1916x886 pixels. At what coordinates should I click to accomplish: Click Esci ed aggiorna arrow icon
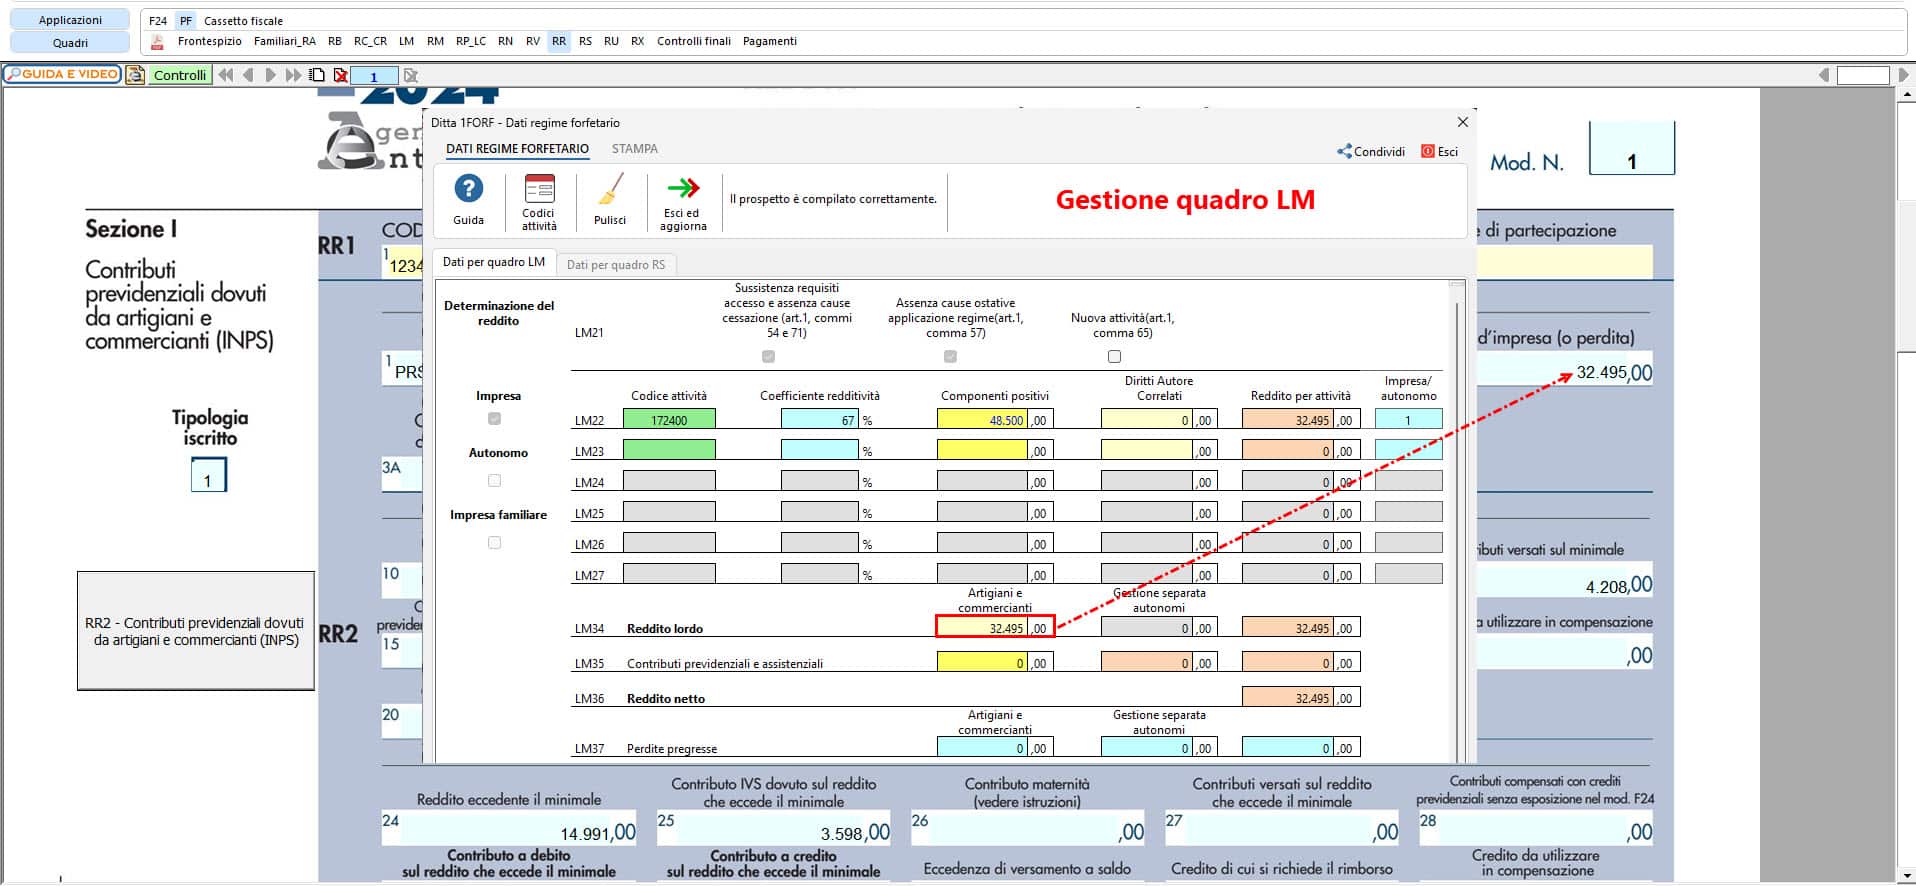pos(684,188)
